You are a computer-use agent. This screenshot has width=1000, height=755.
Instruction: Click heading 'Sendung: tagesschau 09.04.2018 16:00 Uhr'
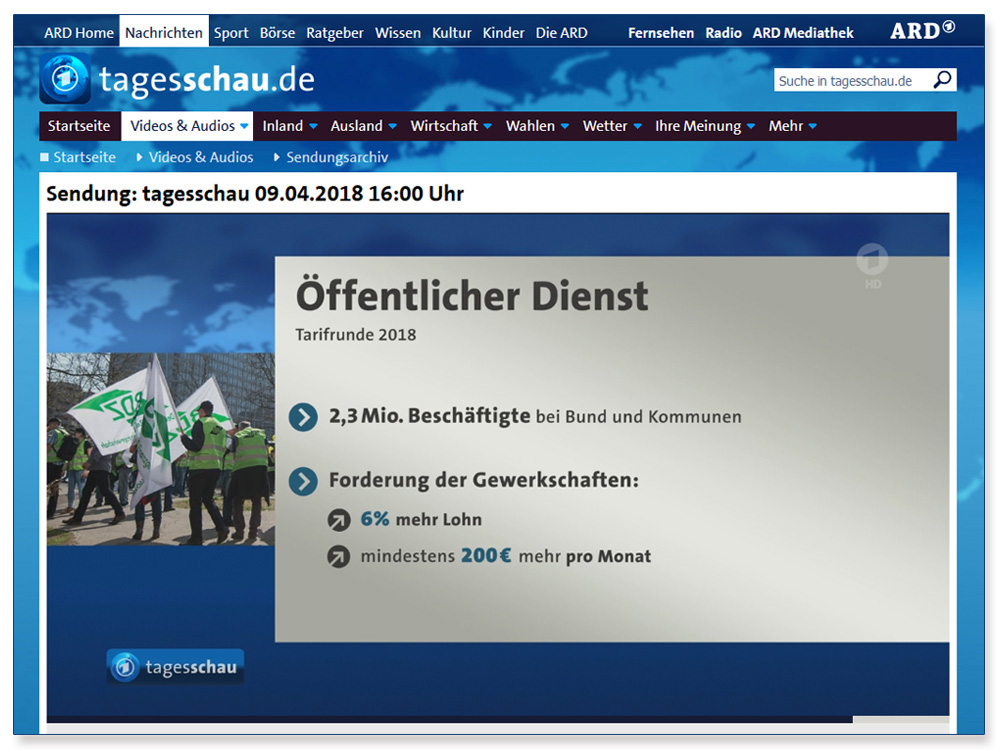[255, 193]
